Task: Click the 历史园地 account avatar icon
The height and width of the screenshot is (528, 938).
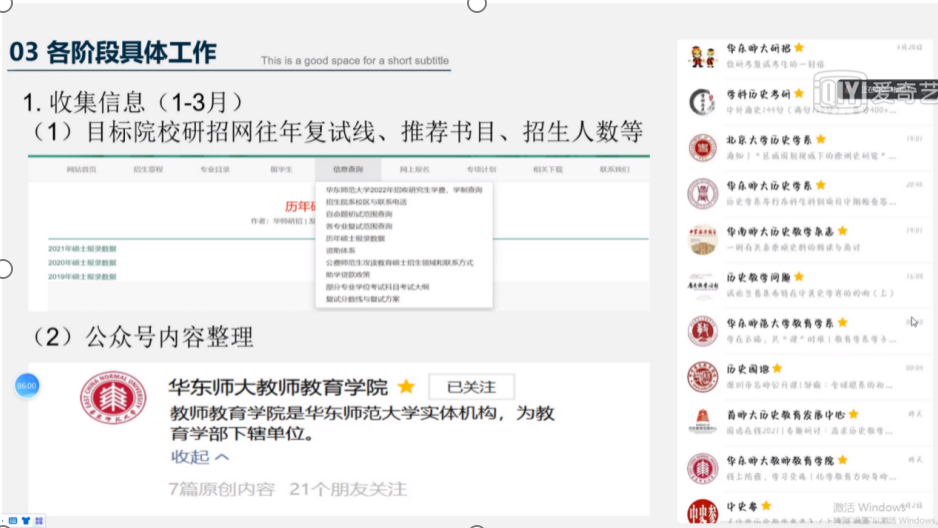Action: [x=703, y=377]
